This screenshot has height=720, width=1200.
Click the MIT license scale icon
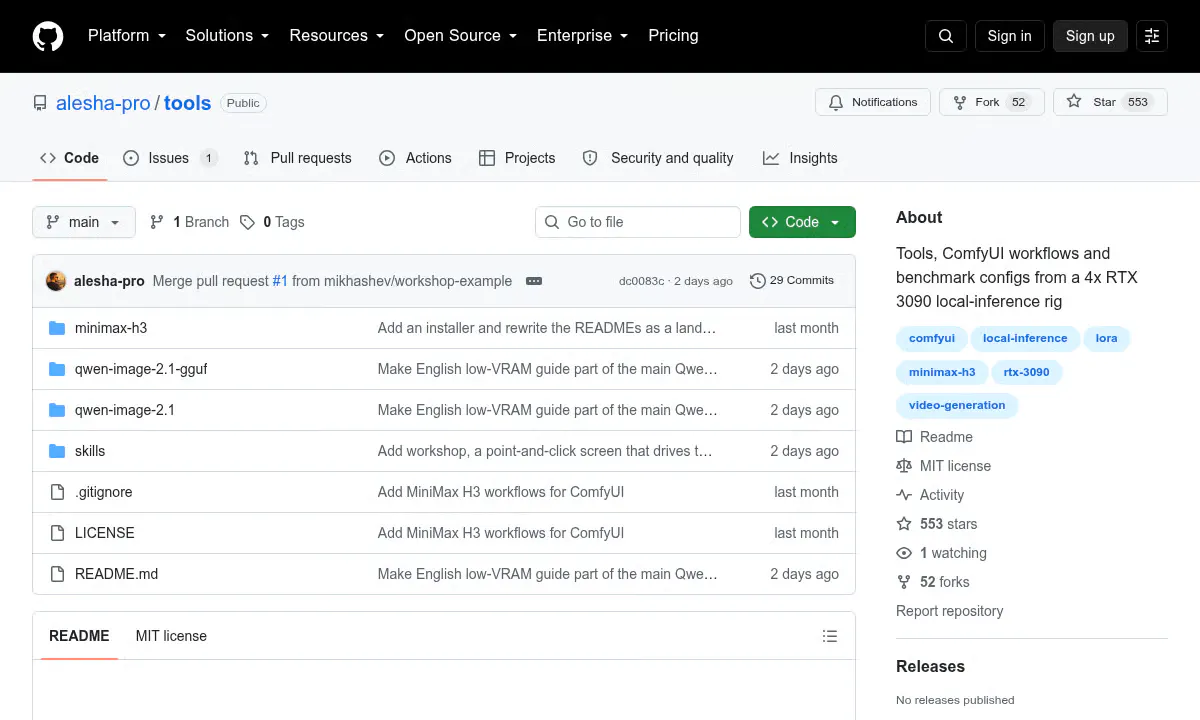point(904,466)
